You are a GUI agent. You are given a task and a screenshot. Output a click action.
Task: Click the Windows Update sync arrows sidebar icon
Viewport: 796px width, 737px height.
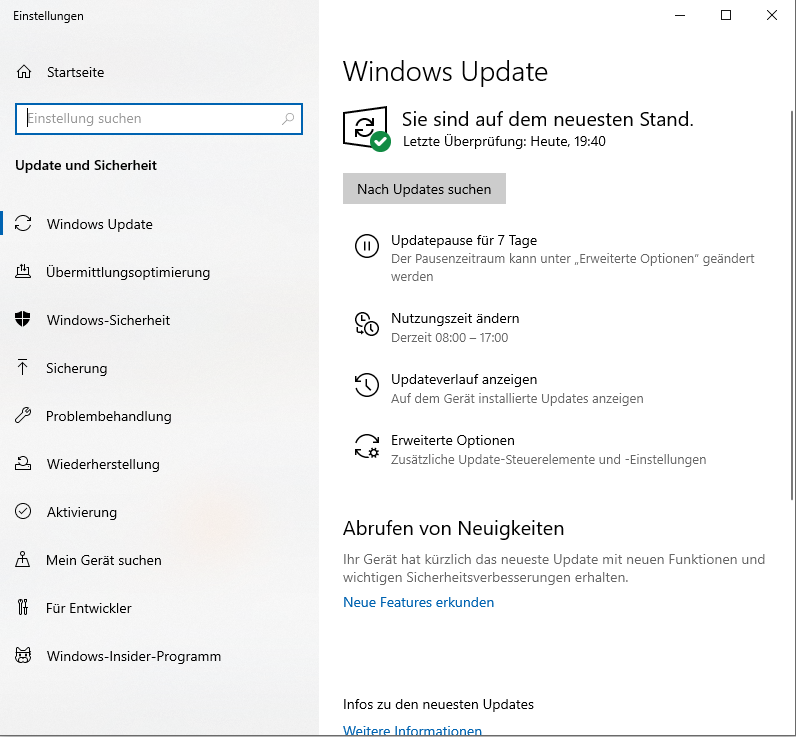23,223
